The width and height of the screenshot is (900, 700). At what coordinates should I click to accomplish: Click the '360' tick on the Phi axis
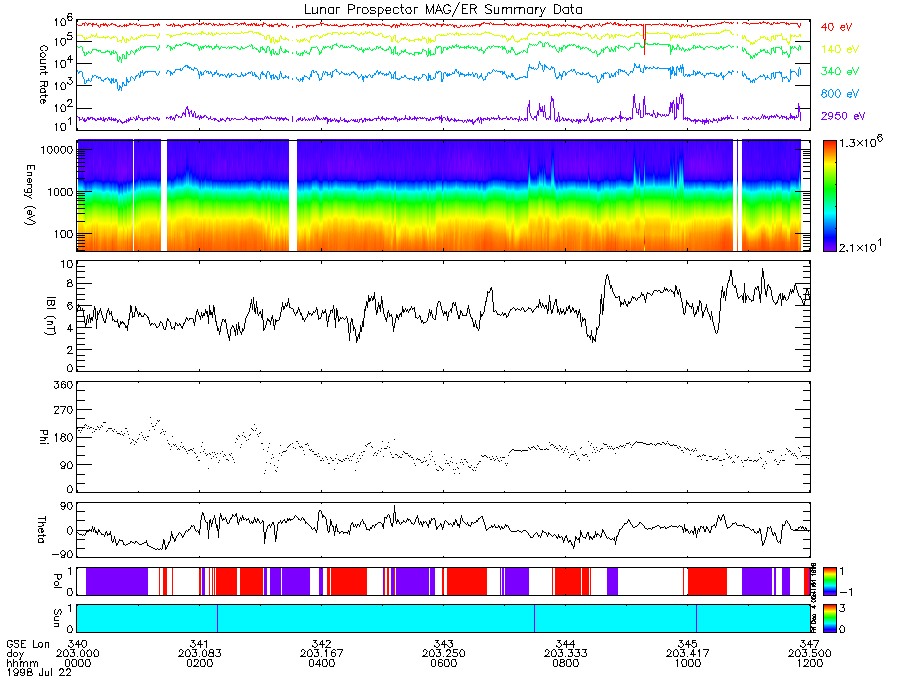(x=63, y=385)
